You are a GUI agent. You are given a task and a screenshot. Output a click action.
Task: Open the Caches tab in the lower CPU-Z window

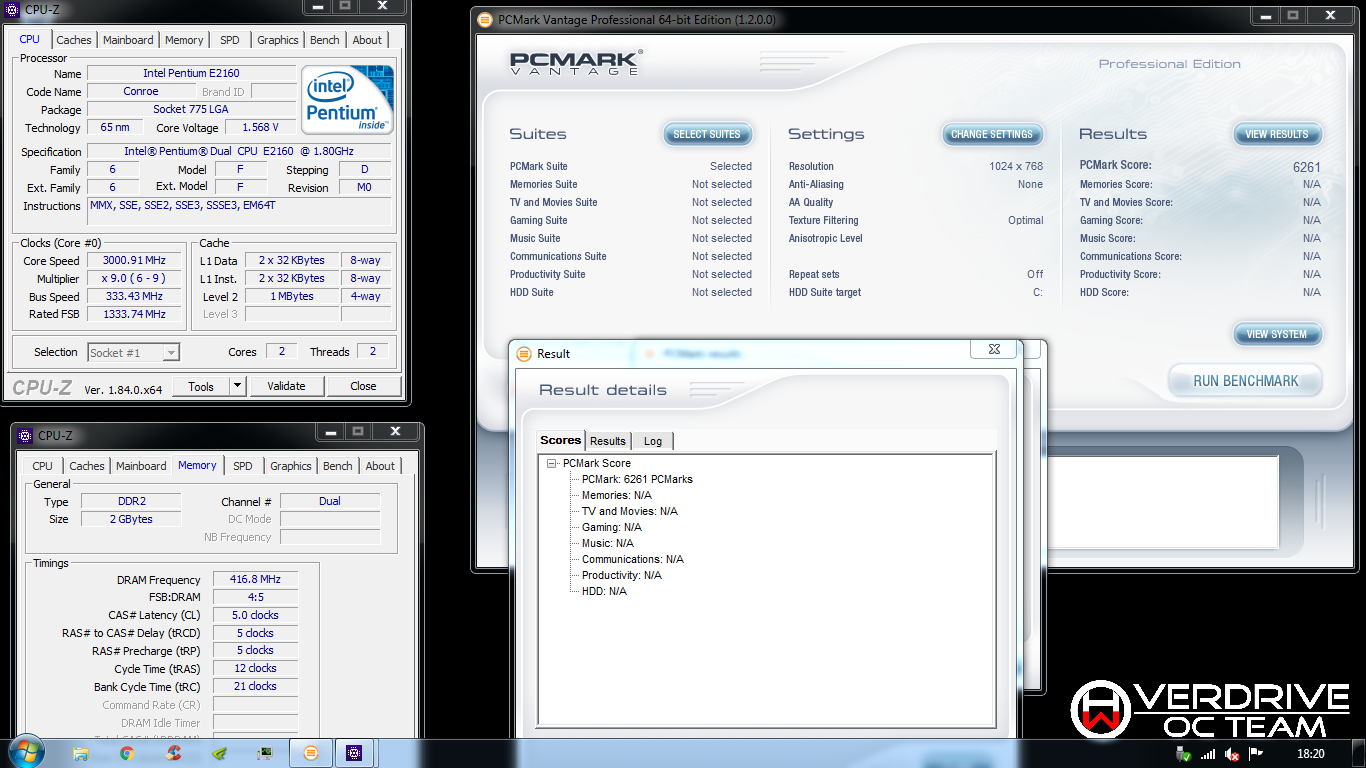87,466
